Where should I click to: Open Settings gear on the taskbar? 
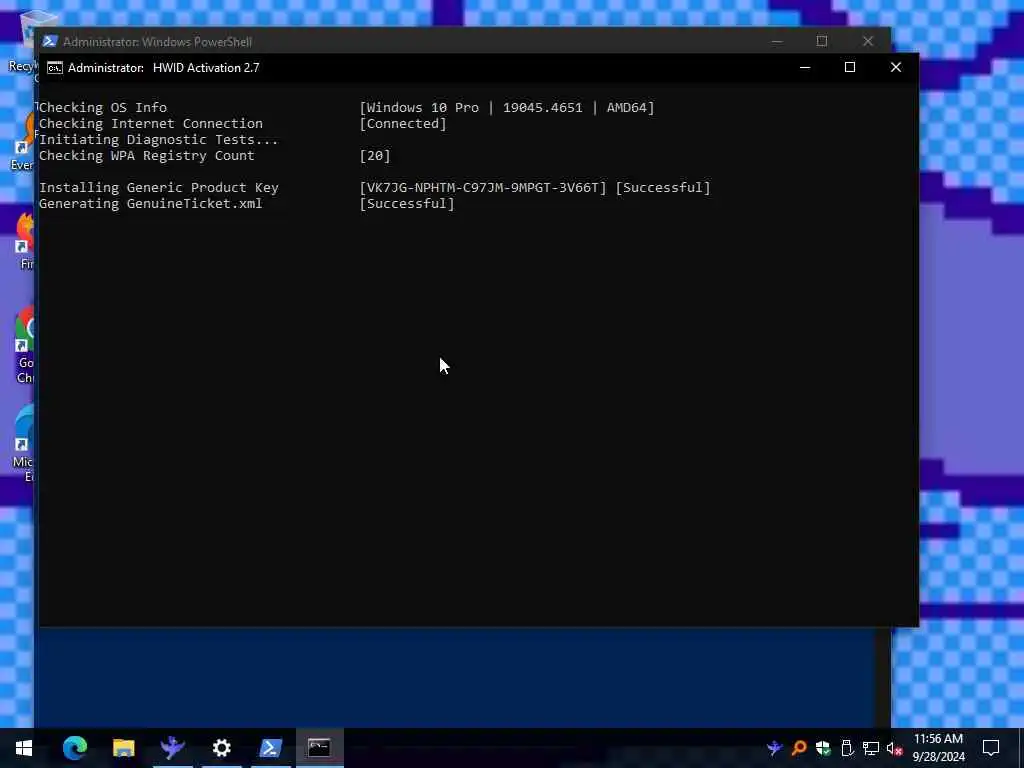pos(221,748)
